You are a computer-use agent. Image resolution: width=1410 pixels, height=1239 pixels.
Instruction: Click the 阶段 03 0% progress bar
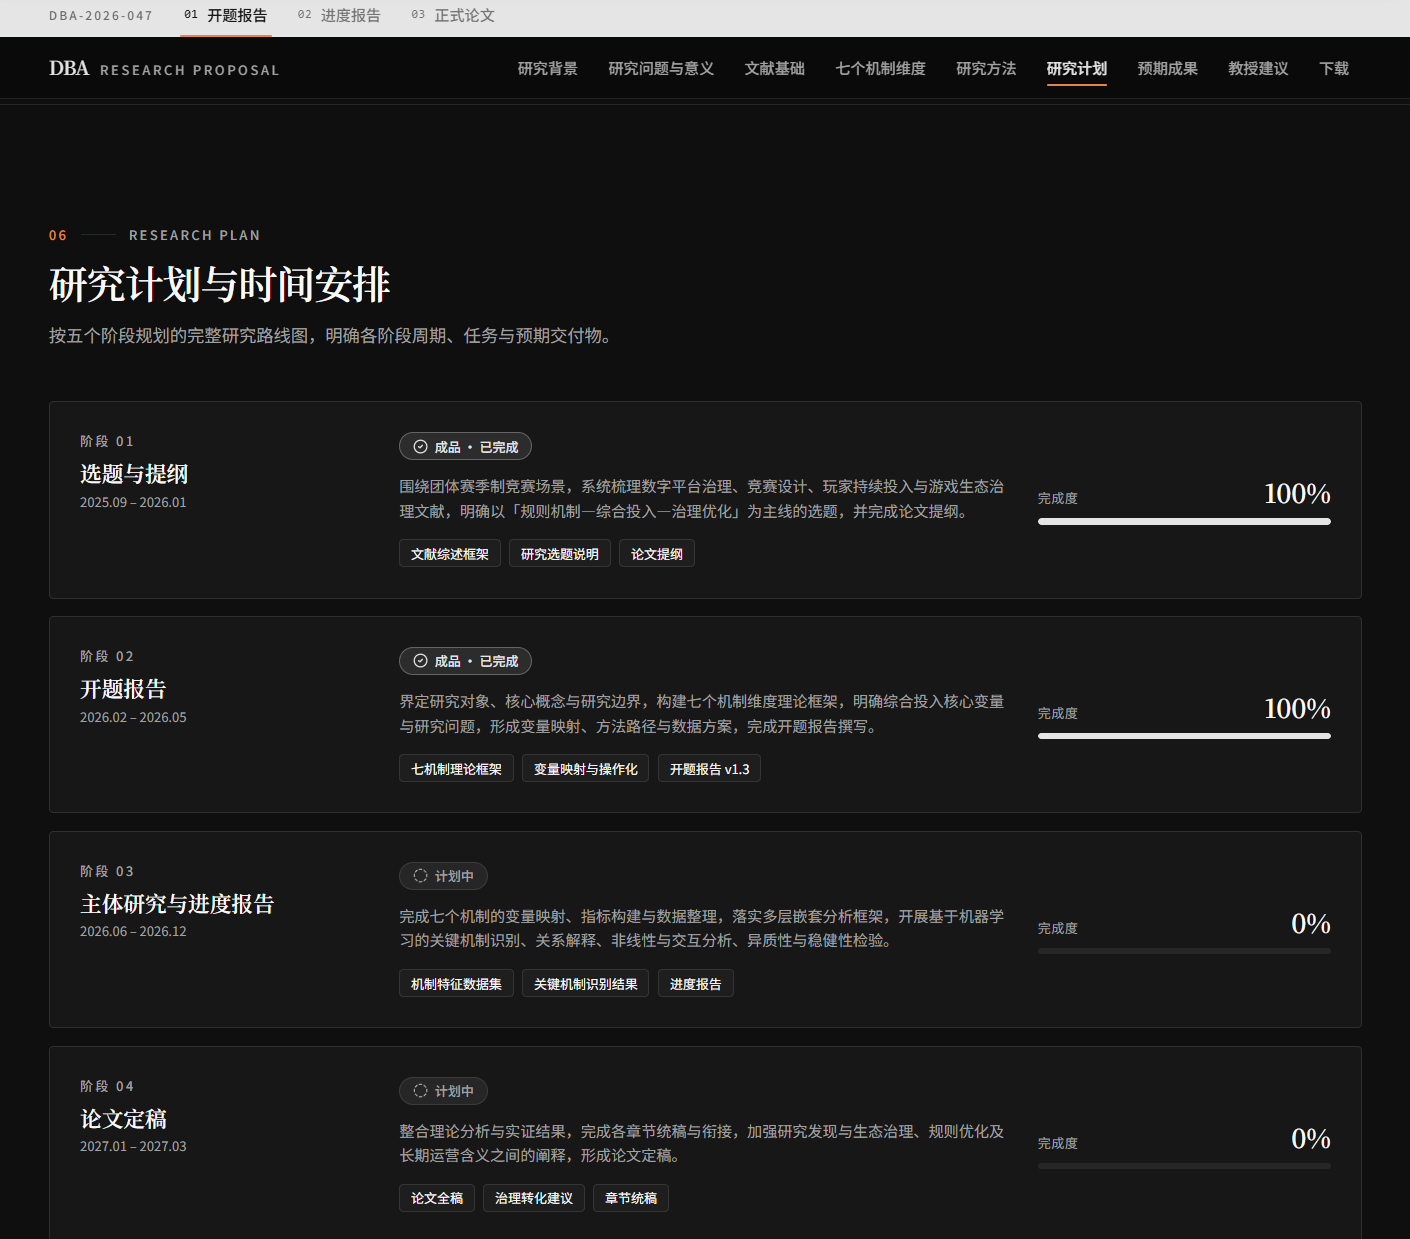point(1184,951)
